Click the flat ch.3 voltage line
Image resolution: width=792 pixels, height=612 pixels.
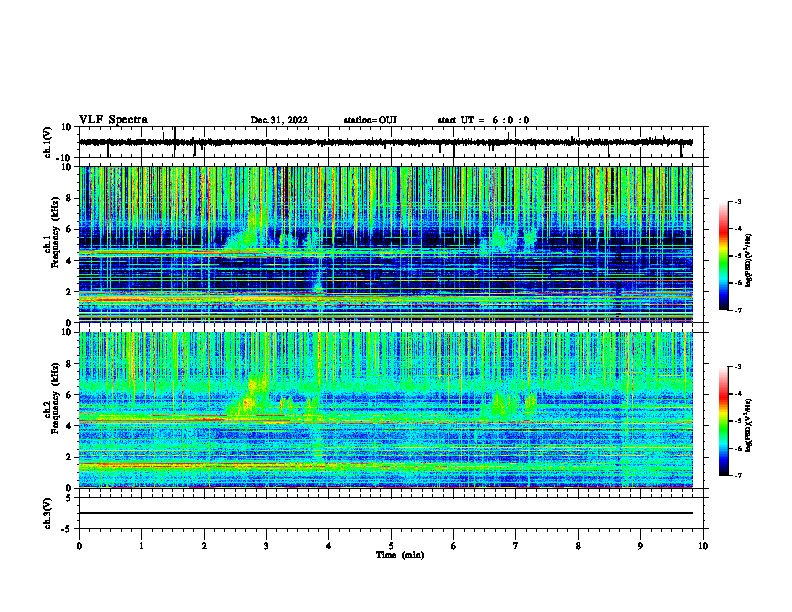(x=386, y=513)
